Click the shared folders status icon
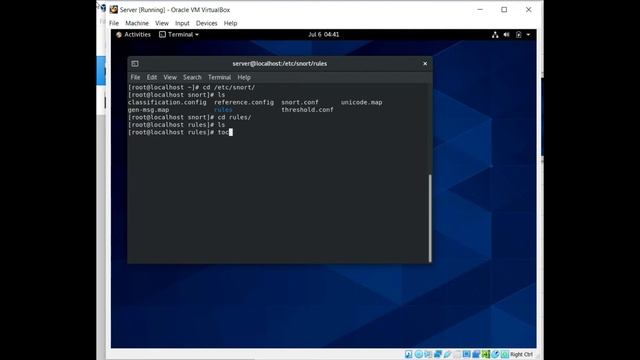Image resolution: width=640 pixels, height=360 pixels. point(457,354)
